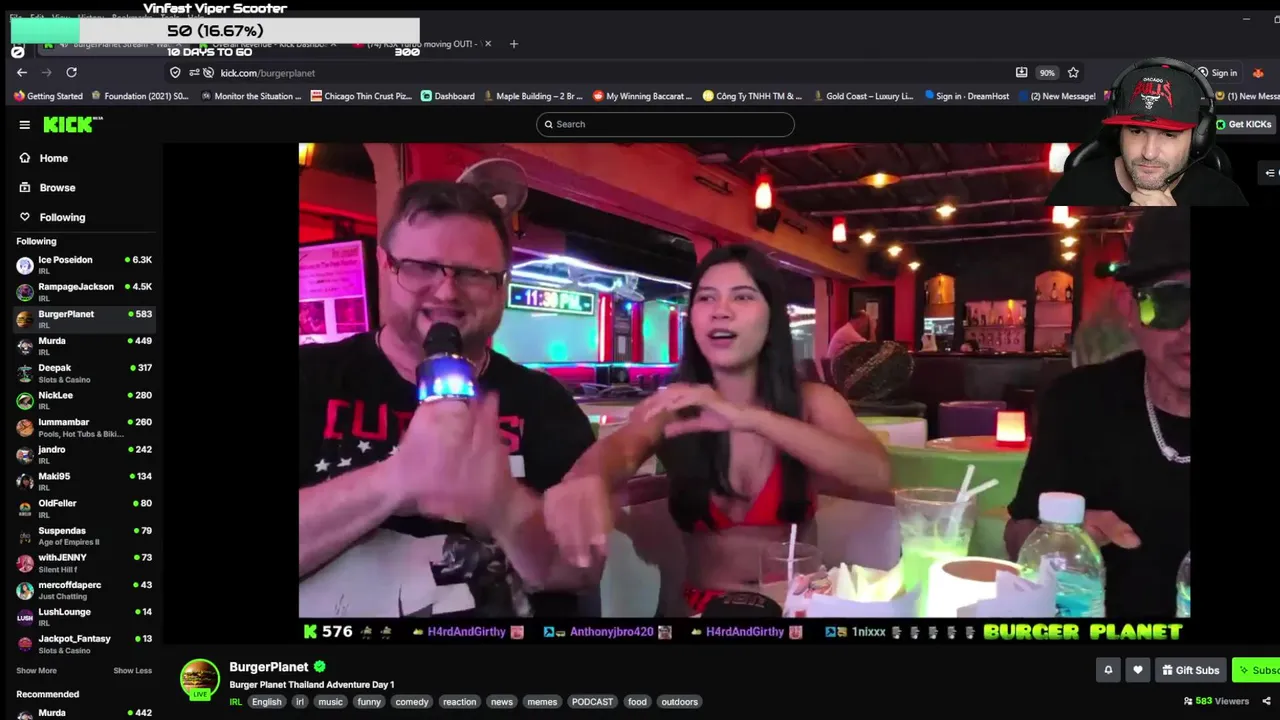Open Murda under Recommended

click(x=84, y=713)
